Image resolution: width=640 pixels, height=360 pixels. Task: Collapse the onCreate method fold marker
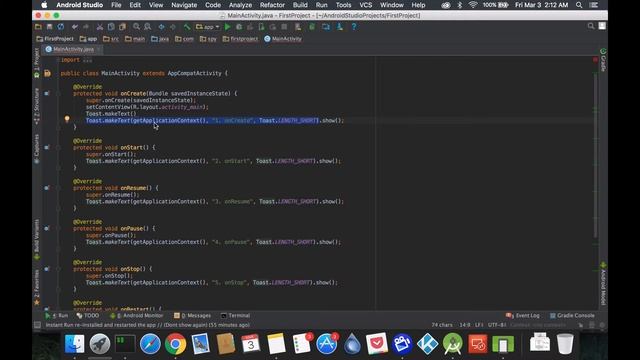[58, 93]
